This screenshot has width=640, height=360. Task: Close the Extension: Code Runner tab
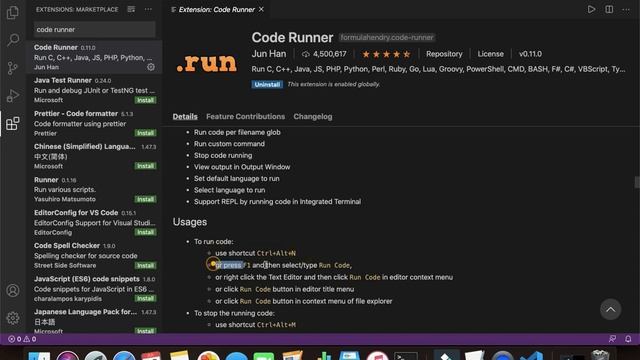[261, 9]
